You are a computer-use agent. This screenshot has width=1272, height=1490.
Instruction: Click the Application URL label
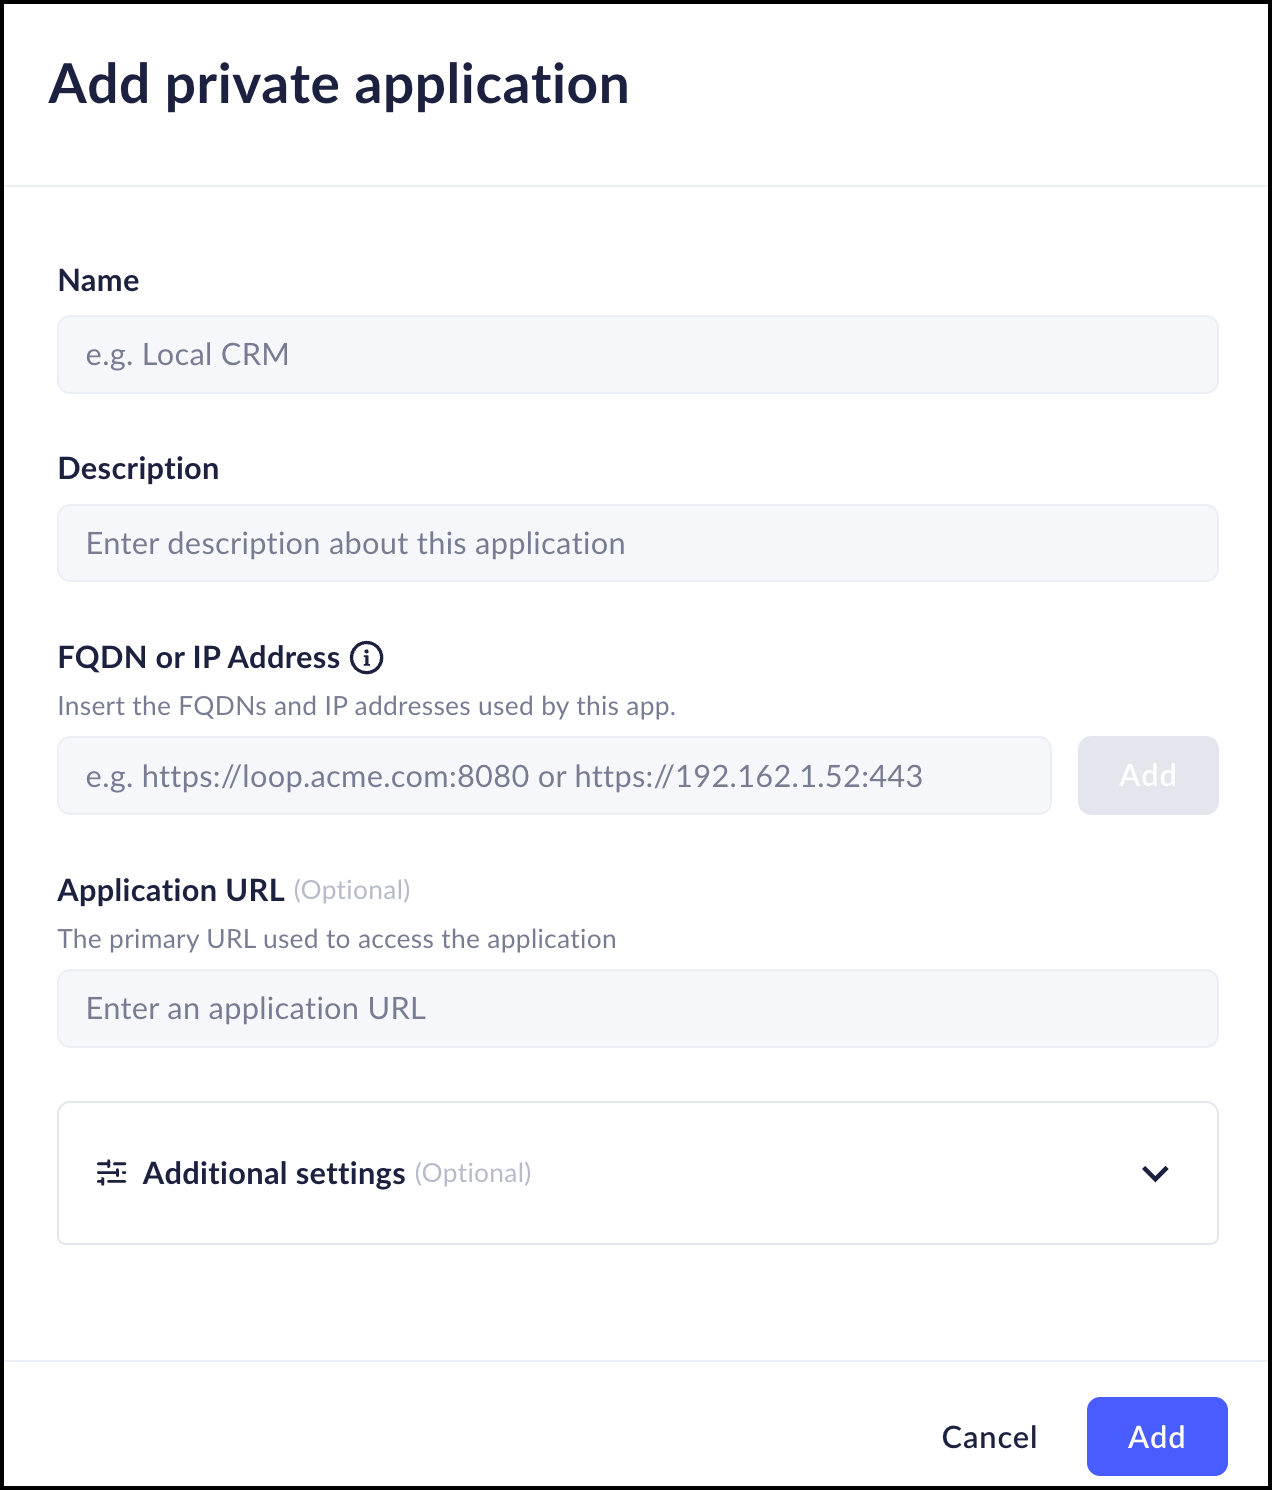click(171, 890)
